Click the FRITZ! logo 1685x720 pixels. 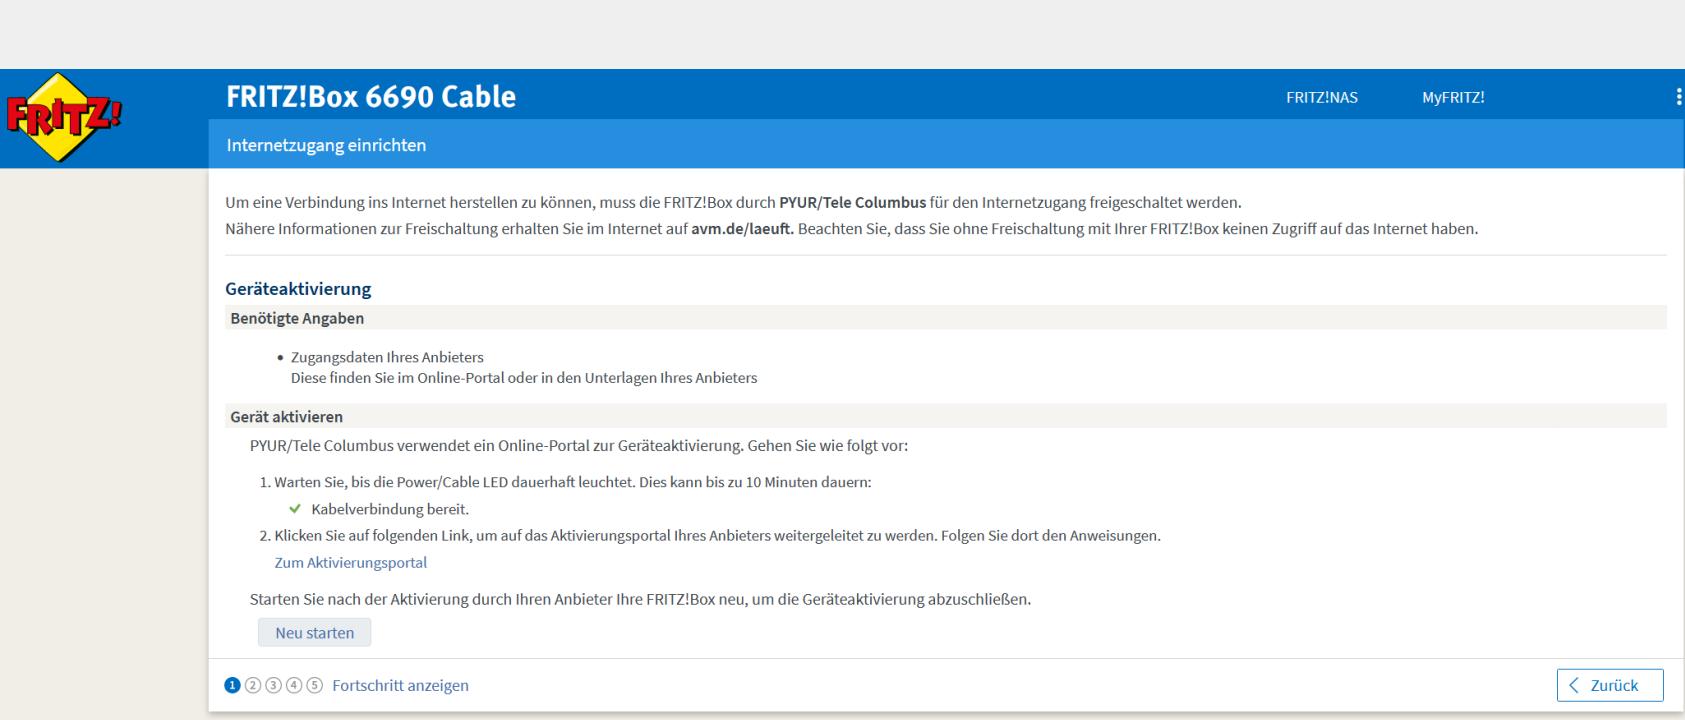(x=62, y=117)
